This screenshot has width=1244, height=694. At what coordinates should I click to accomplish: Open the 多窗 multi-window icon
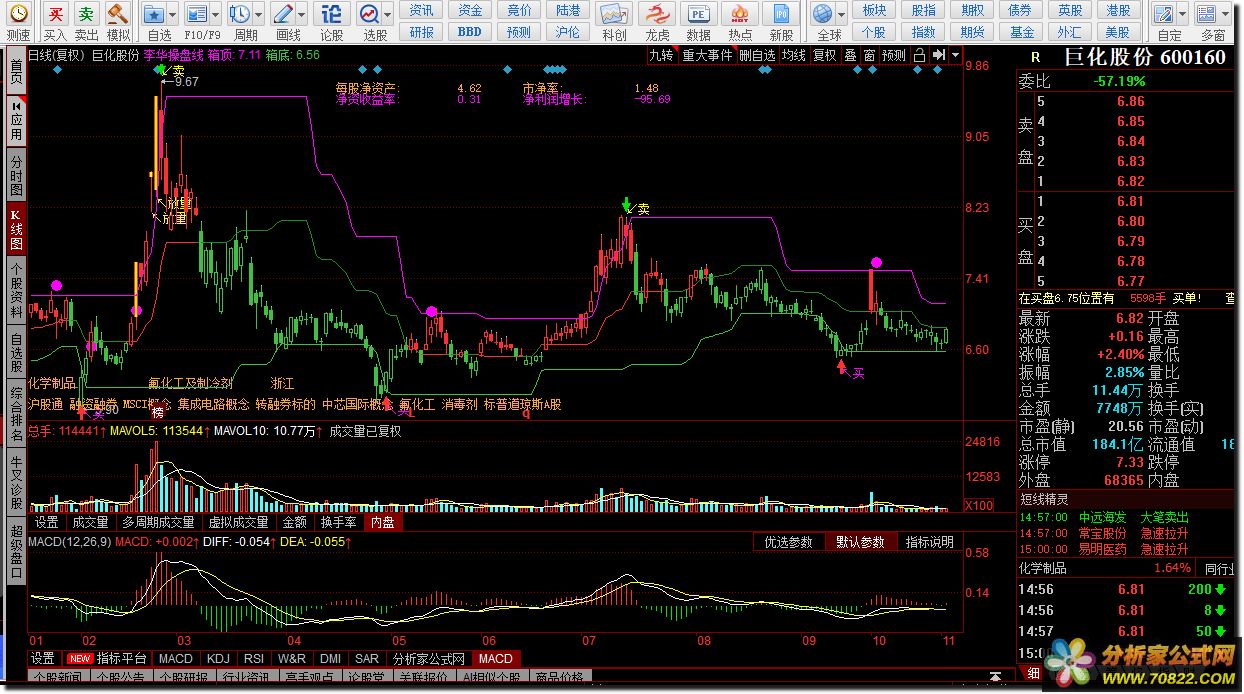point(1207,14)
